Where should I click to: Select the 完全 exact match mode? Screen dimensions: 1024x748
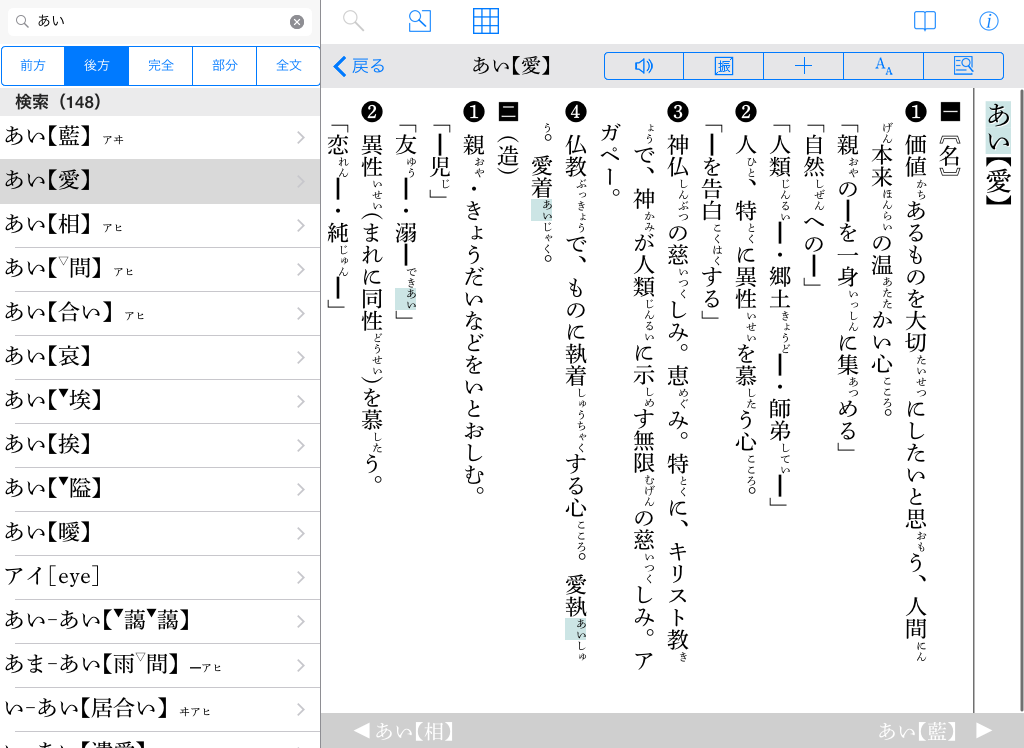click(161, 65)
